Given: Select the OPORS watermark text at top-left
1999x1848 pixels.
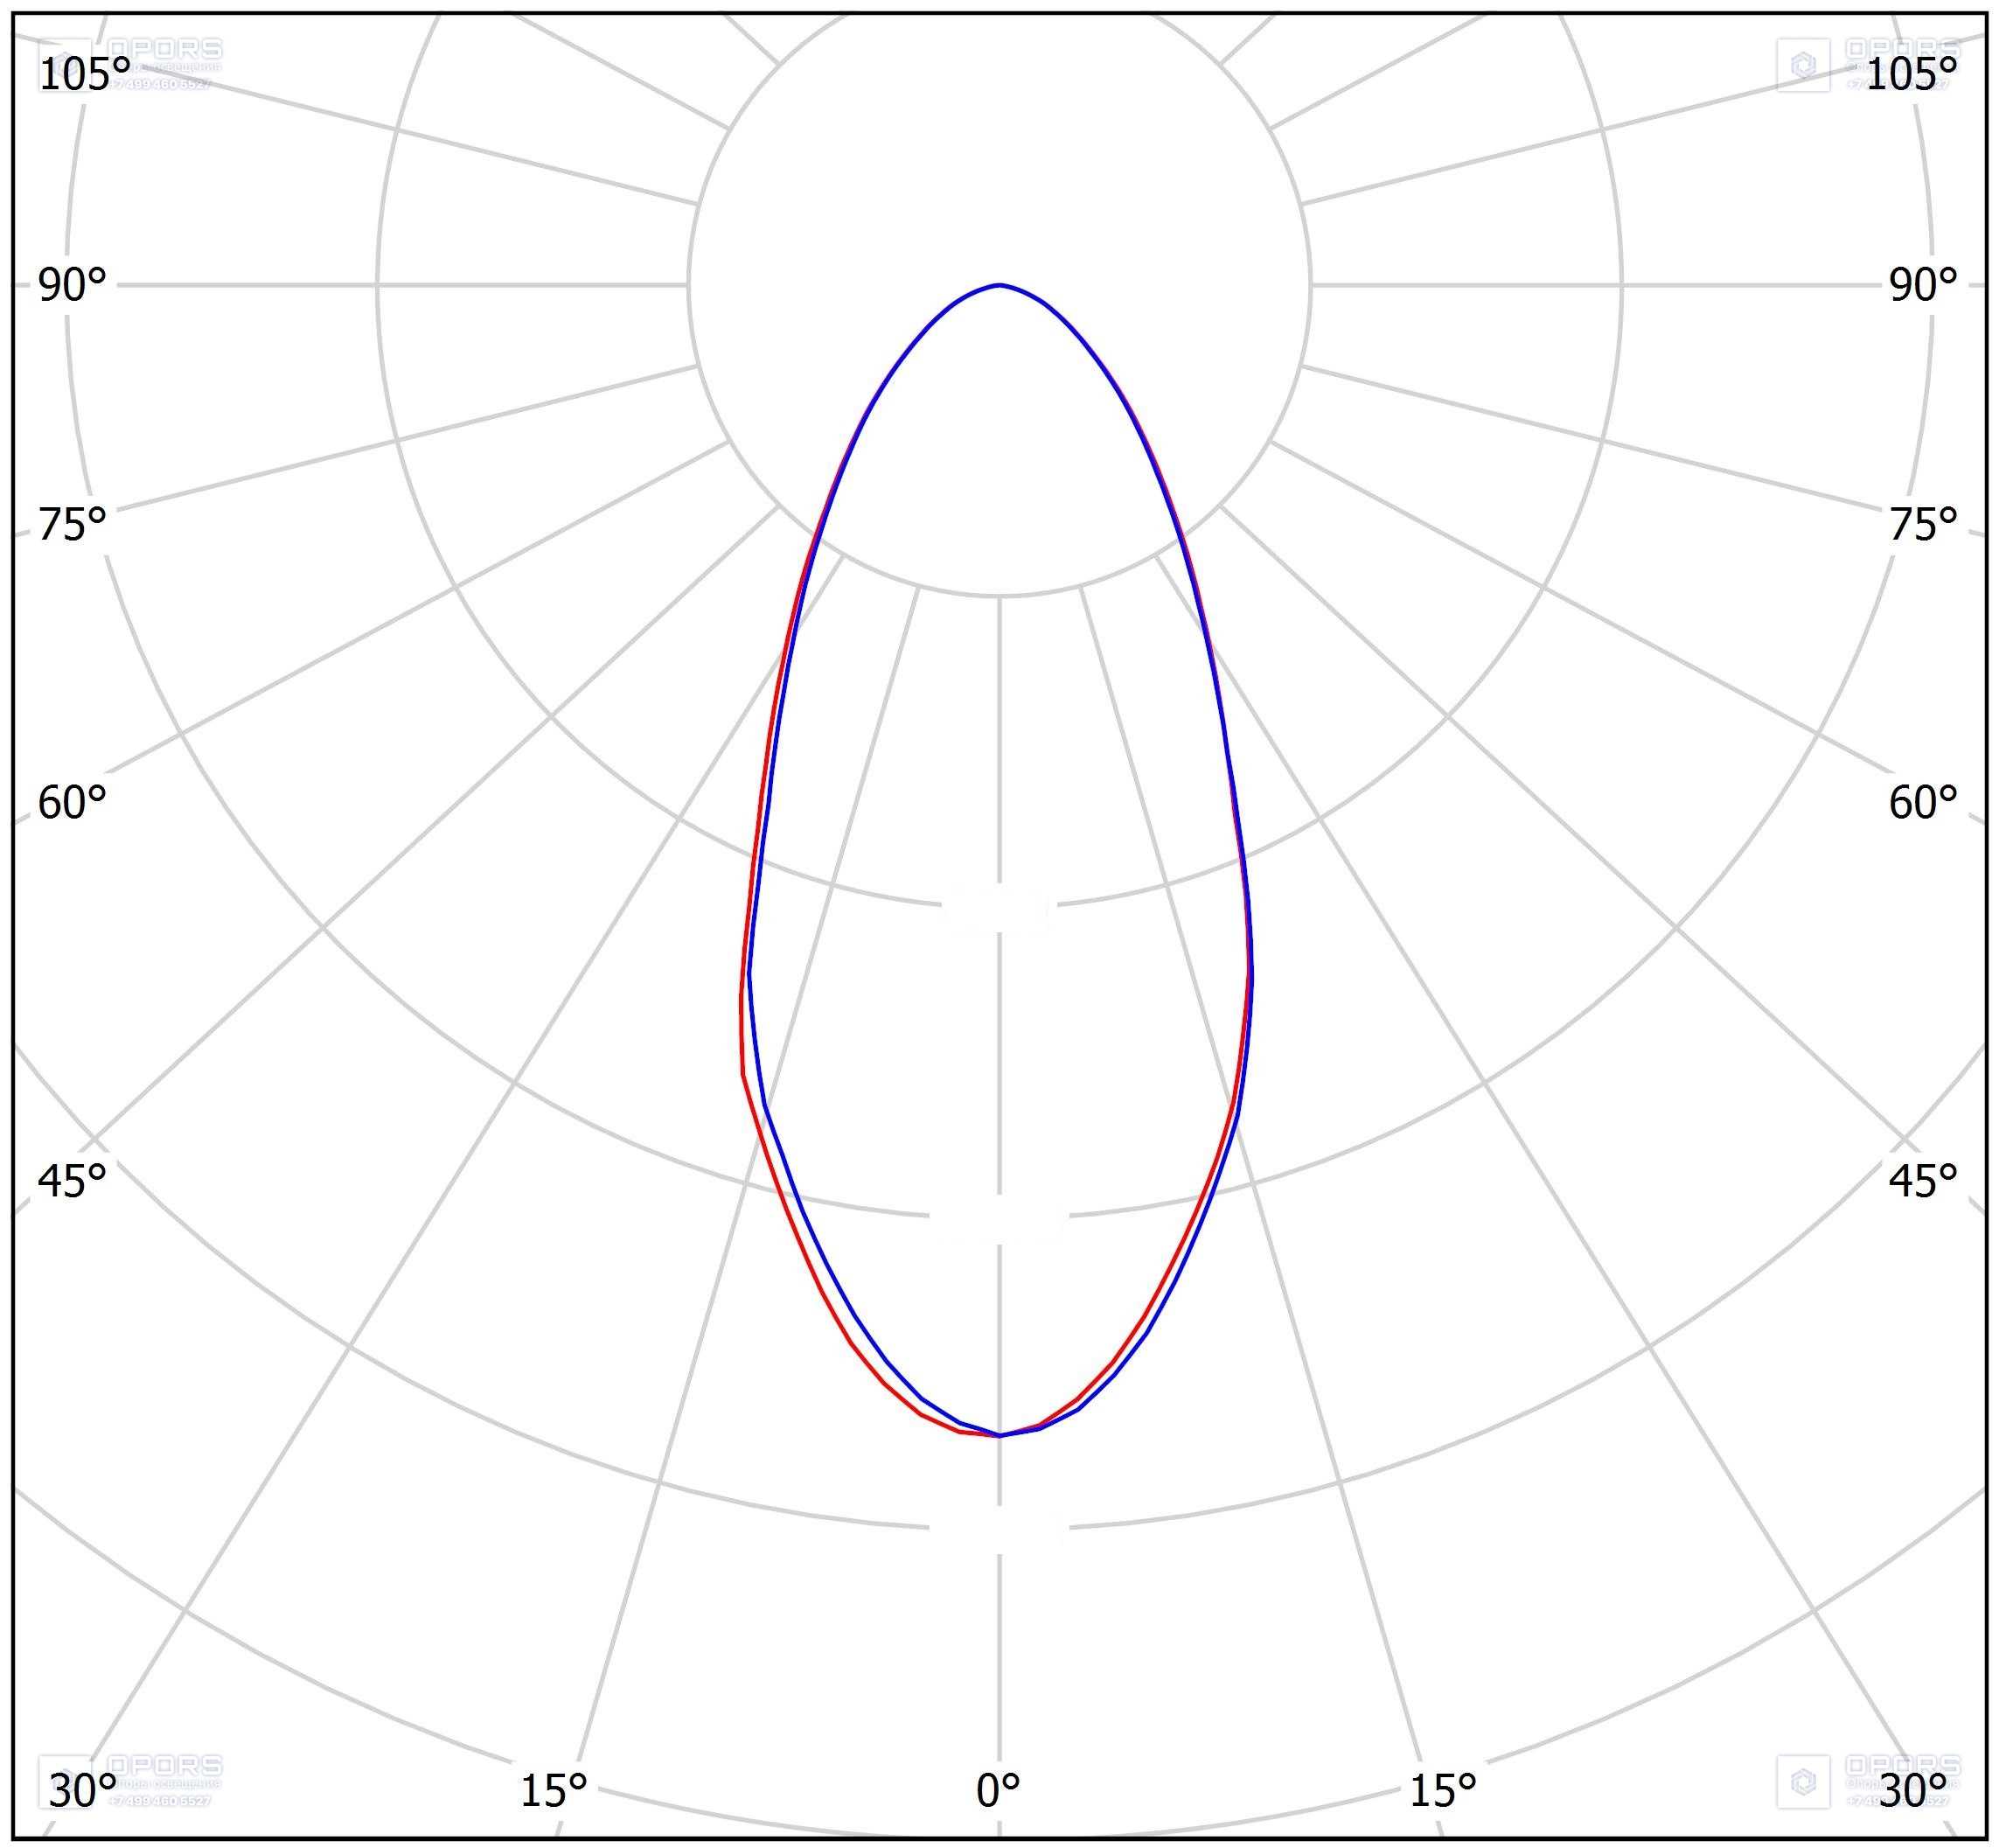Looking at the screenshot, I should coord(165,49).
